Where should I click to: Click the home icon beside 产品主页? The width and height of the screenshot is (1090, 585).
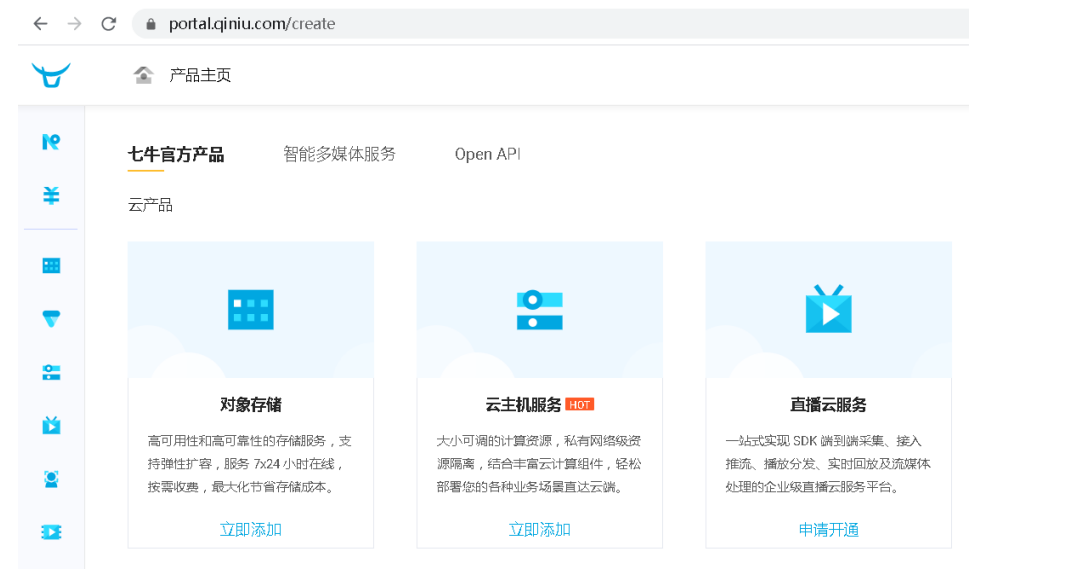[143, 74]
